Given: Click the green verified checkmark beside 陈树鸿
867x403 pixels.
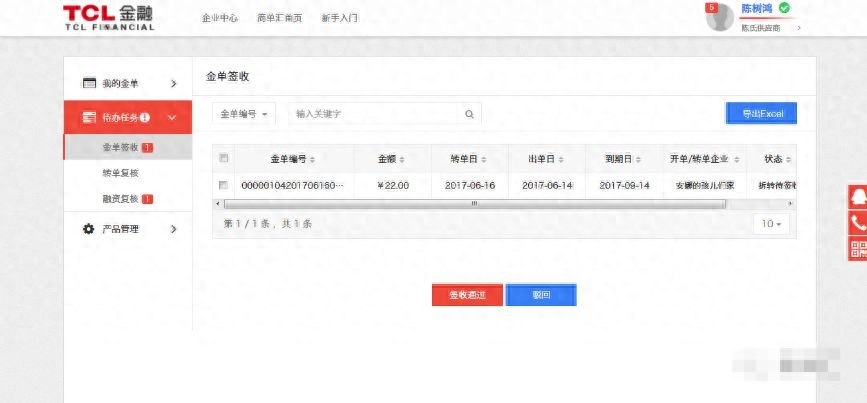Looking at the screenshot, I should [x=784, y=8].
